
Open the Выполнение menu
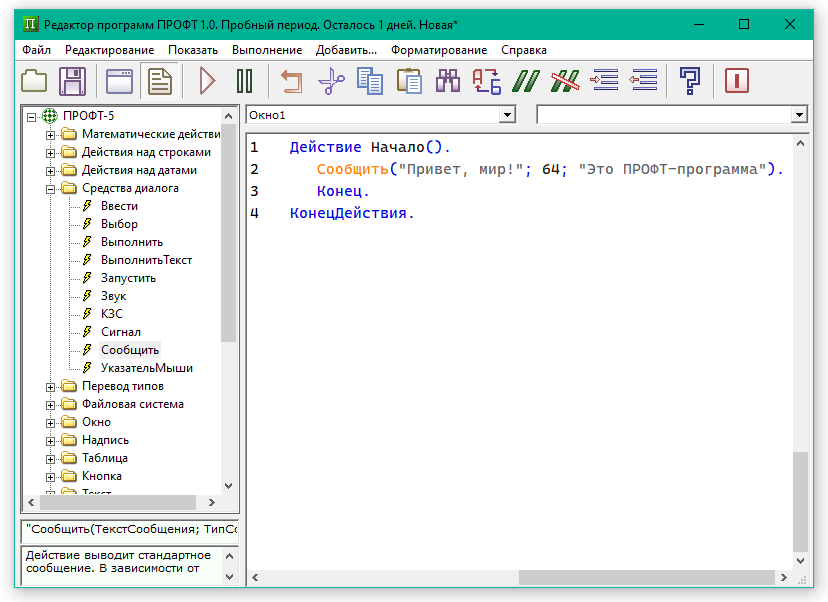pyautogui.click(x=267, y=50)
